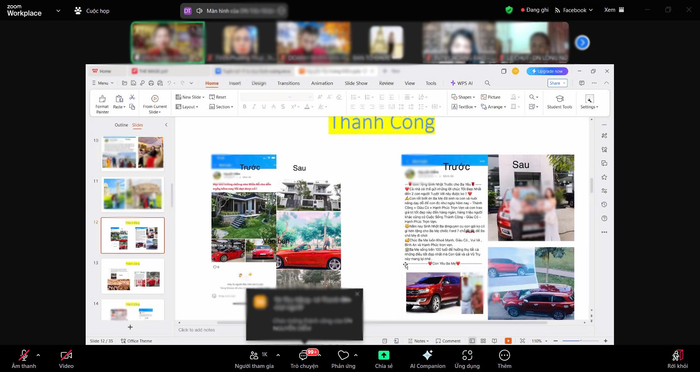Toggle Underline formatting
The height and width of the screenshot is (372, 700).
(264, 107)
